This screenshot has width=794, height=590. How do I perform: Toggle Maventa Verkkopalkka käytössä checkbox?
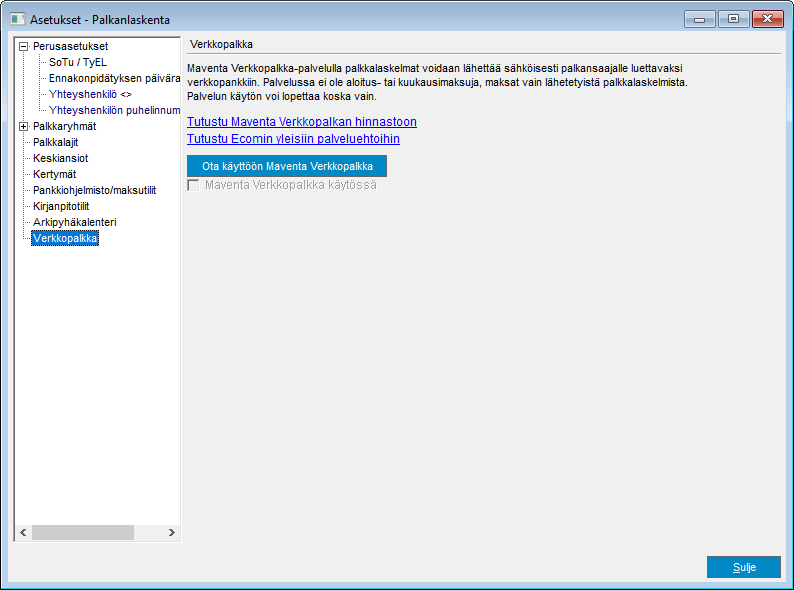[193, 185]
